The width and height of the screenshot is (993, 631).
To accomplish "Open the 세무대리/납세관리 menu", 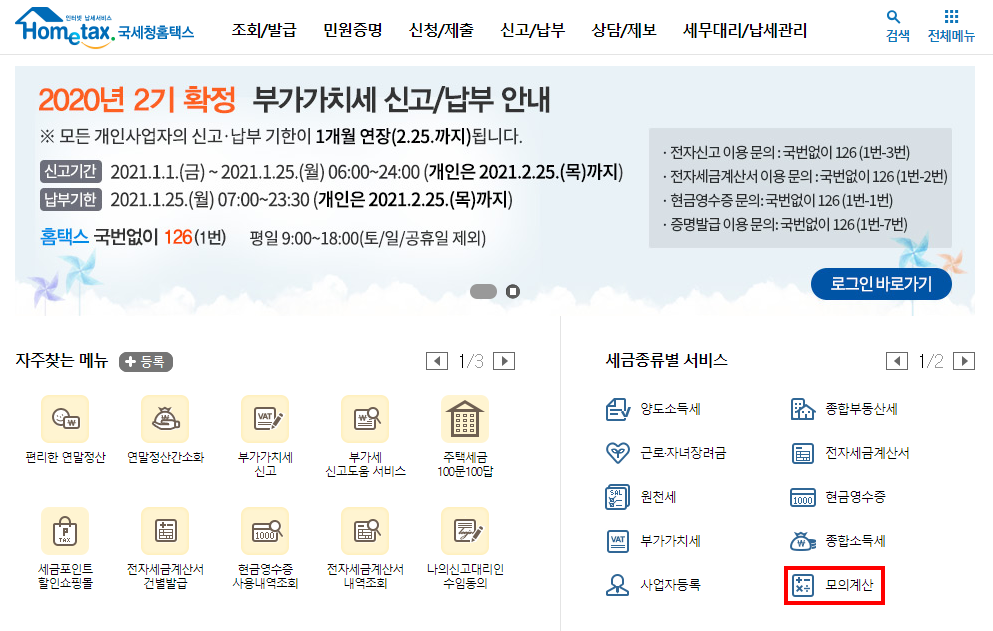I will (745, 30).
